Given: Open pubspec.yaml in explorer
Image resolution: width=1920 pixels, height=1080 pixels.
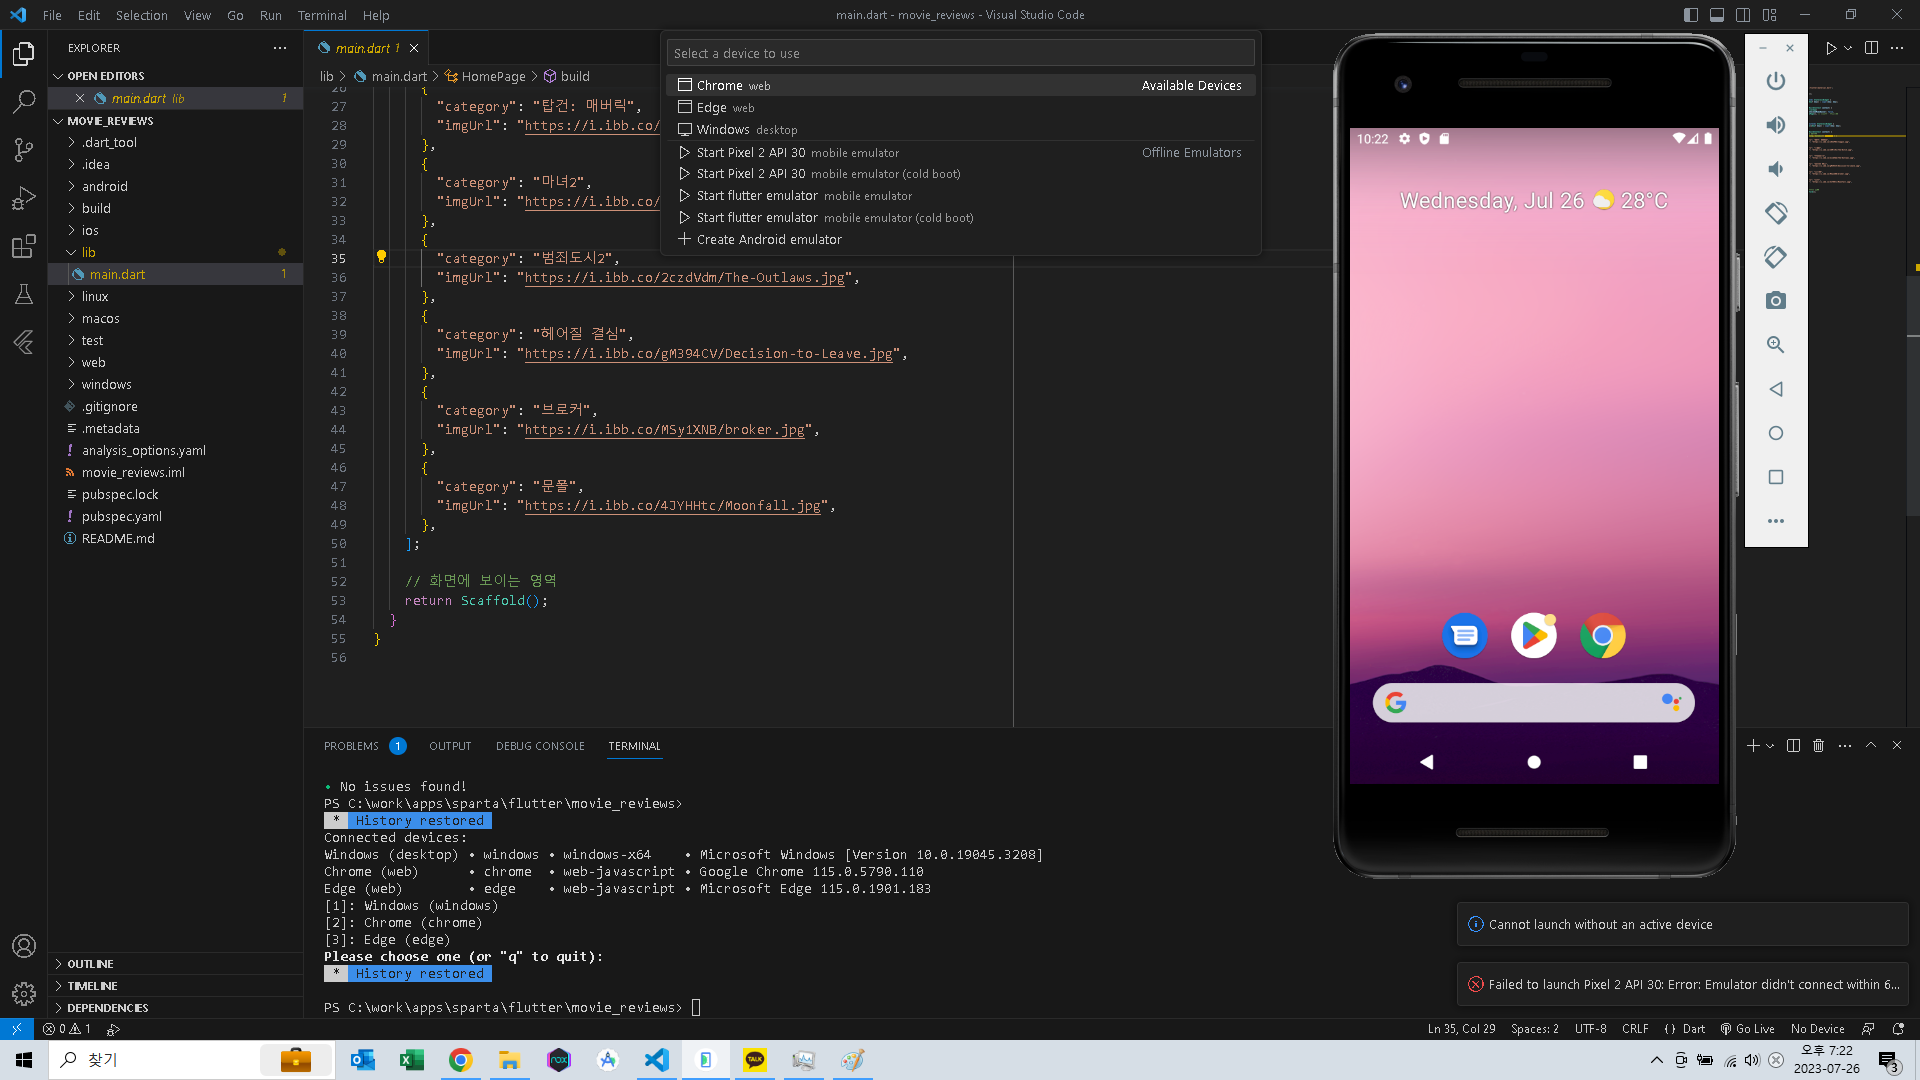Looking at the screenshot, I should 122,516.
